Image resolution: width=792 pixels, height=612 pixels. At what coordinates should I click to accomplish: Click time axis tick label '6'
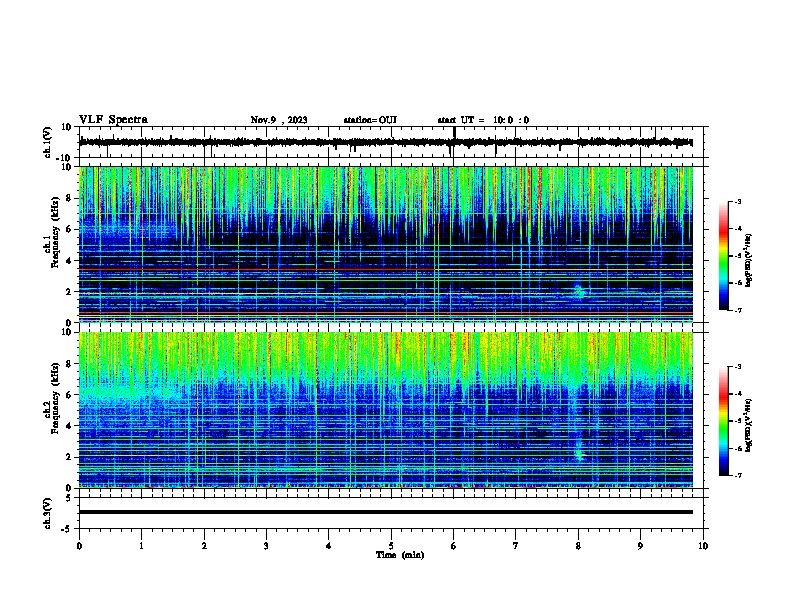click(454, 546)
